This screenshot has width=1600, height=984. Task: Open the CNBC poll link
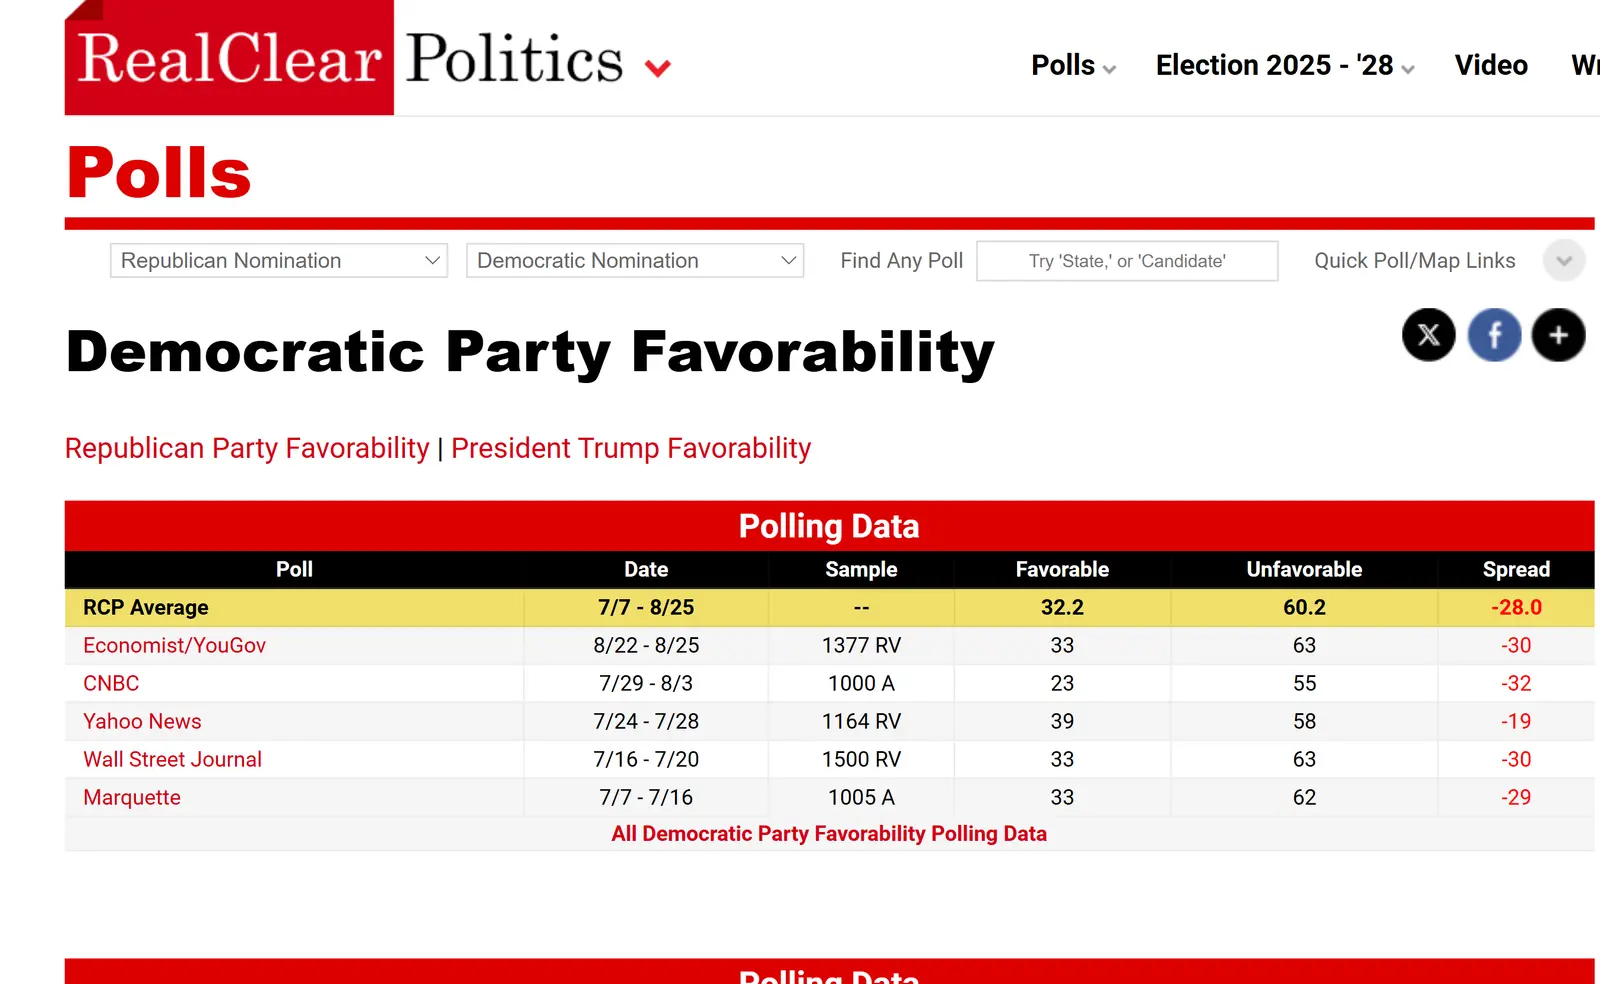pyautogui.click(x=111, y=684)
